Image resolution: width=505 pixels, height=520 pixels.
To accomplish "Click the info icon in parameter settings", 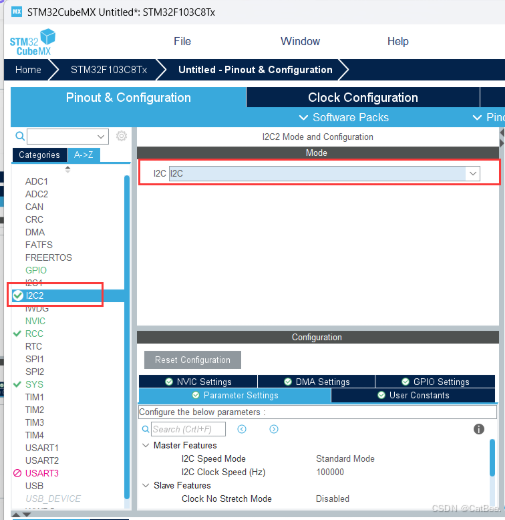I will pyautogui.click(x=479, y=429).
